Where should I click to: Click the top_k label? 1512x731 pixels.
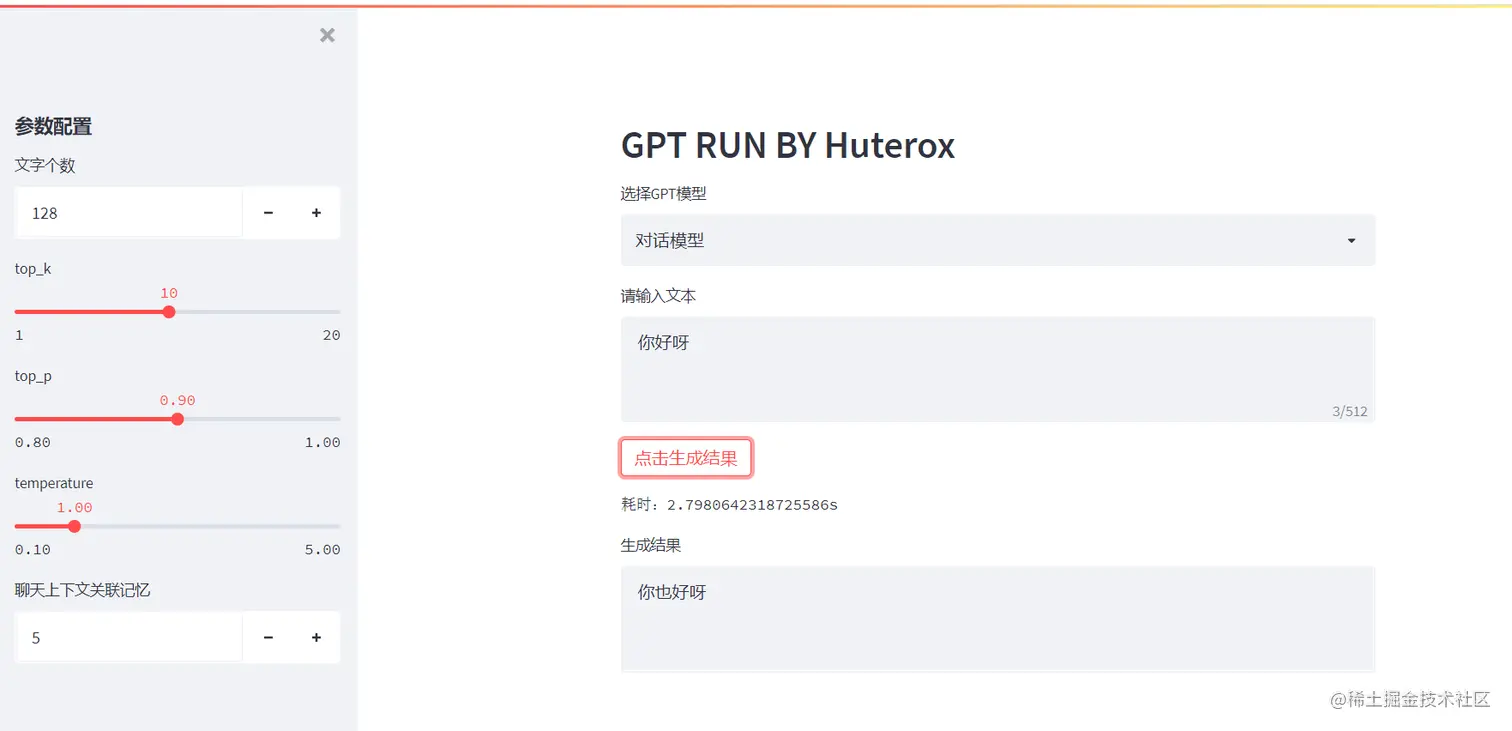point(33,269)
